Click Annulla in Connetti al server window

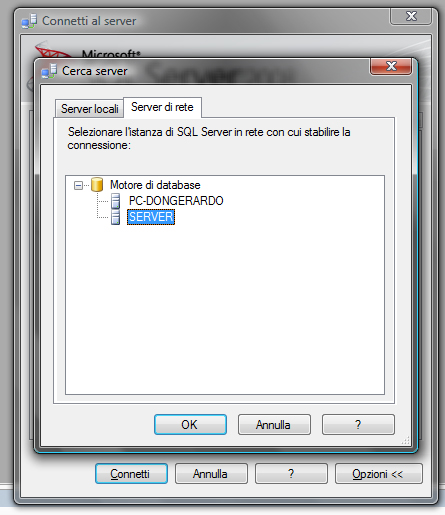pos(211,474)
